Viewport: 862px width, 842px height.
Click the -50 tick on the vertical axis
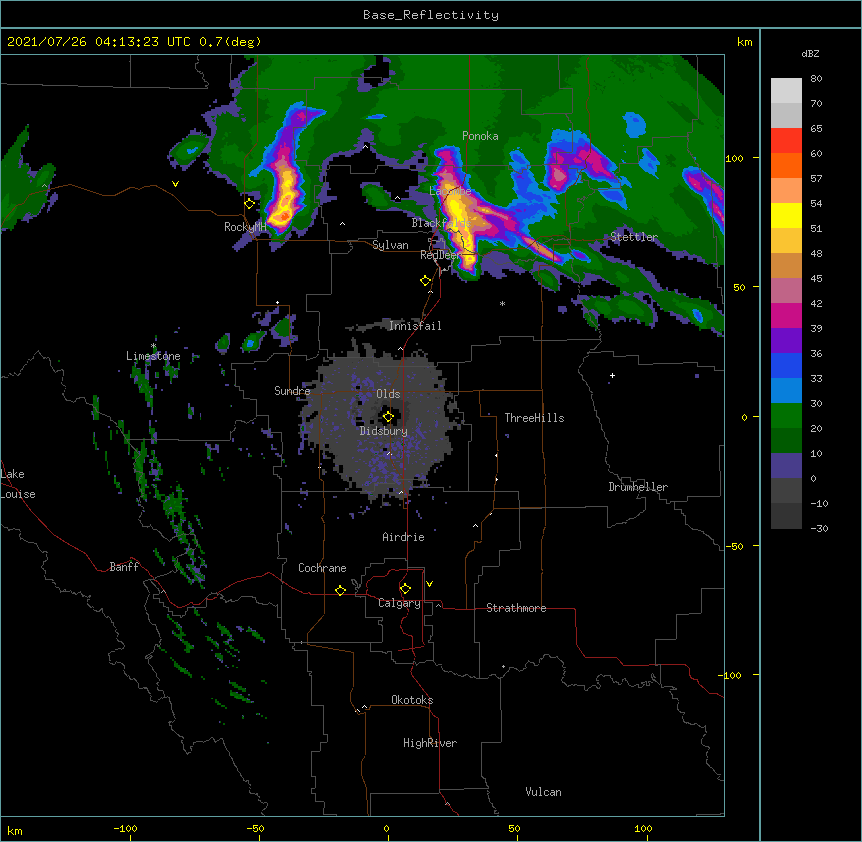click(x=734, y=546)
